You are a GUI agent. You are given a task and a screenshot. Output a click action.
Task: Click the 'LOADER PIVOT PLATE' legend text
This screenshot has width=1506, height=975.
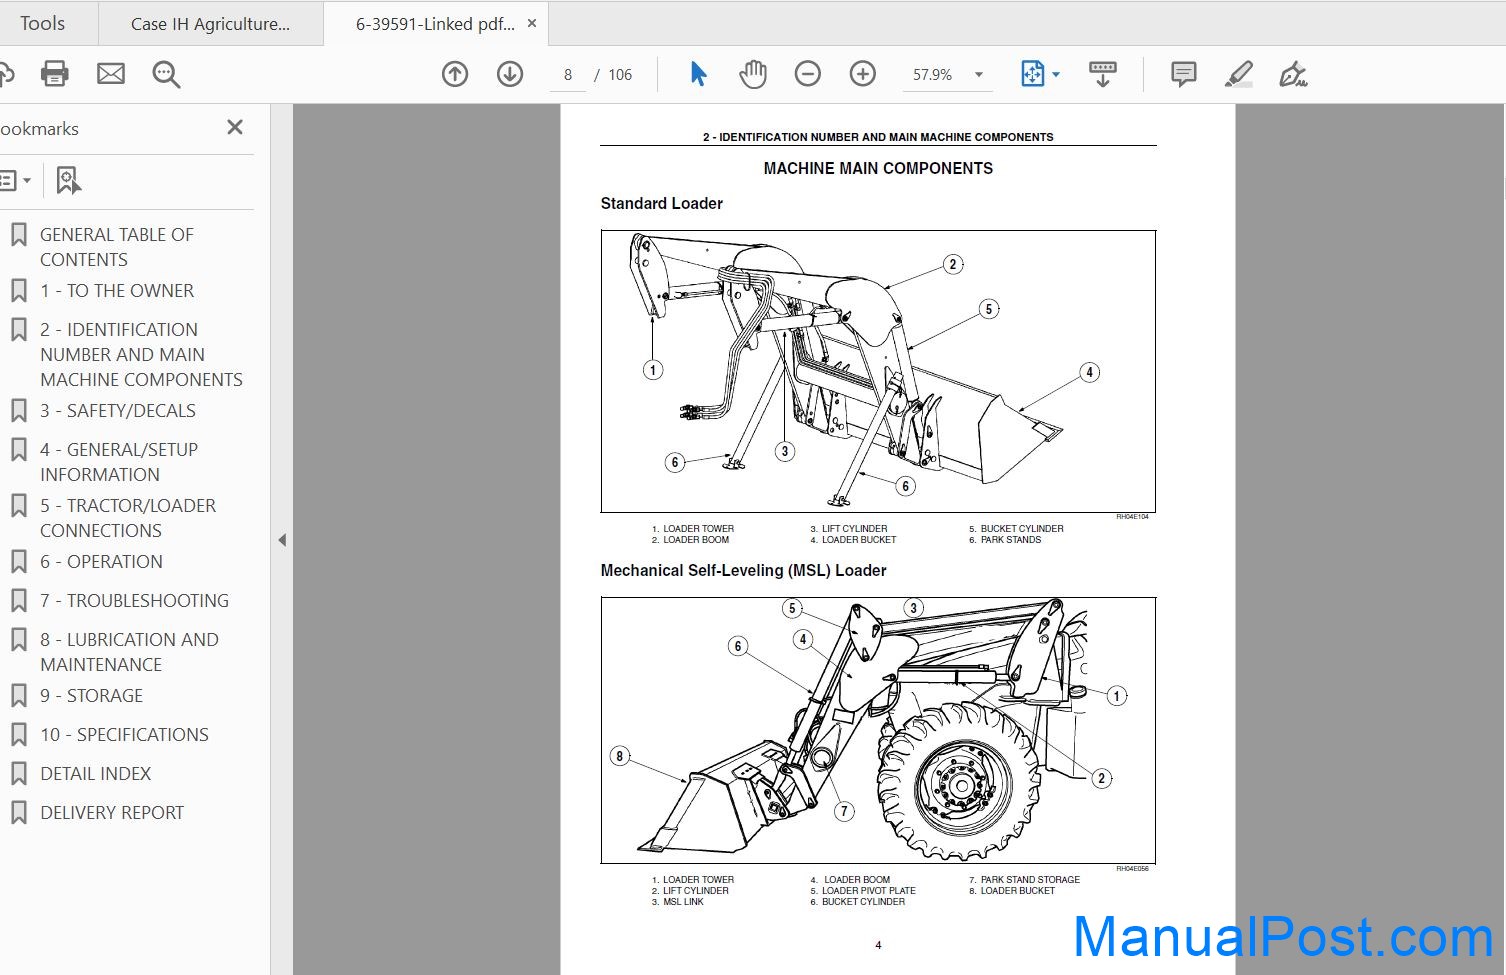[x=869, y=891]
